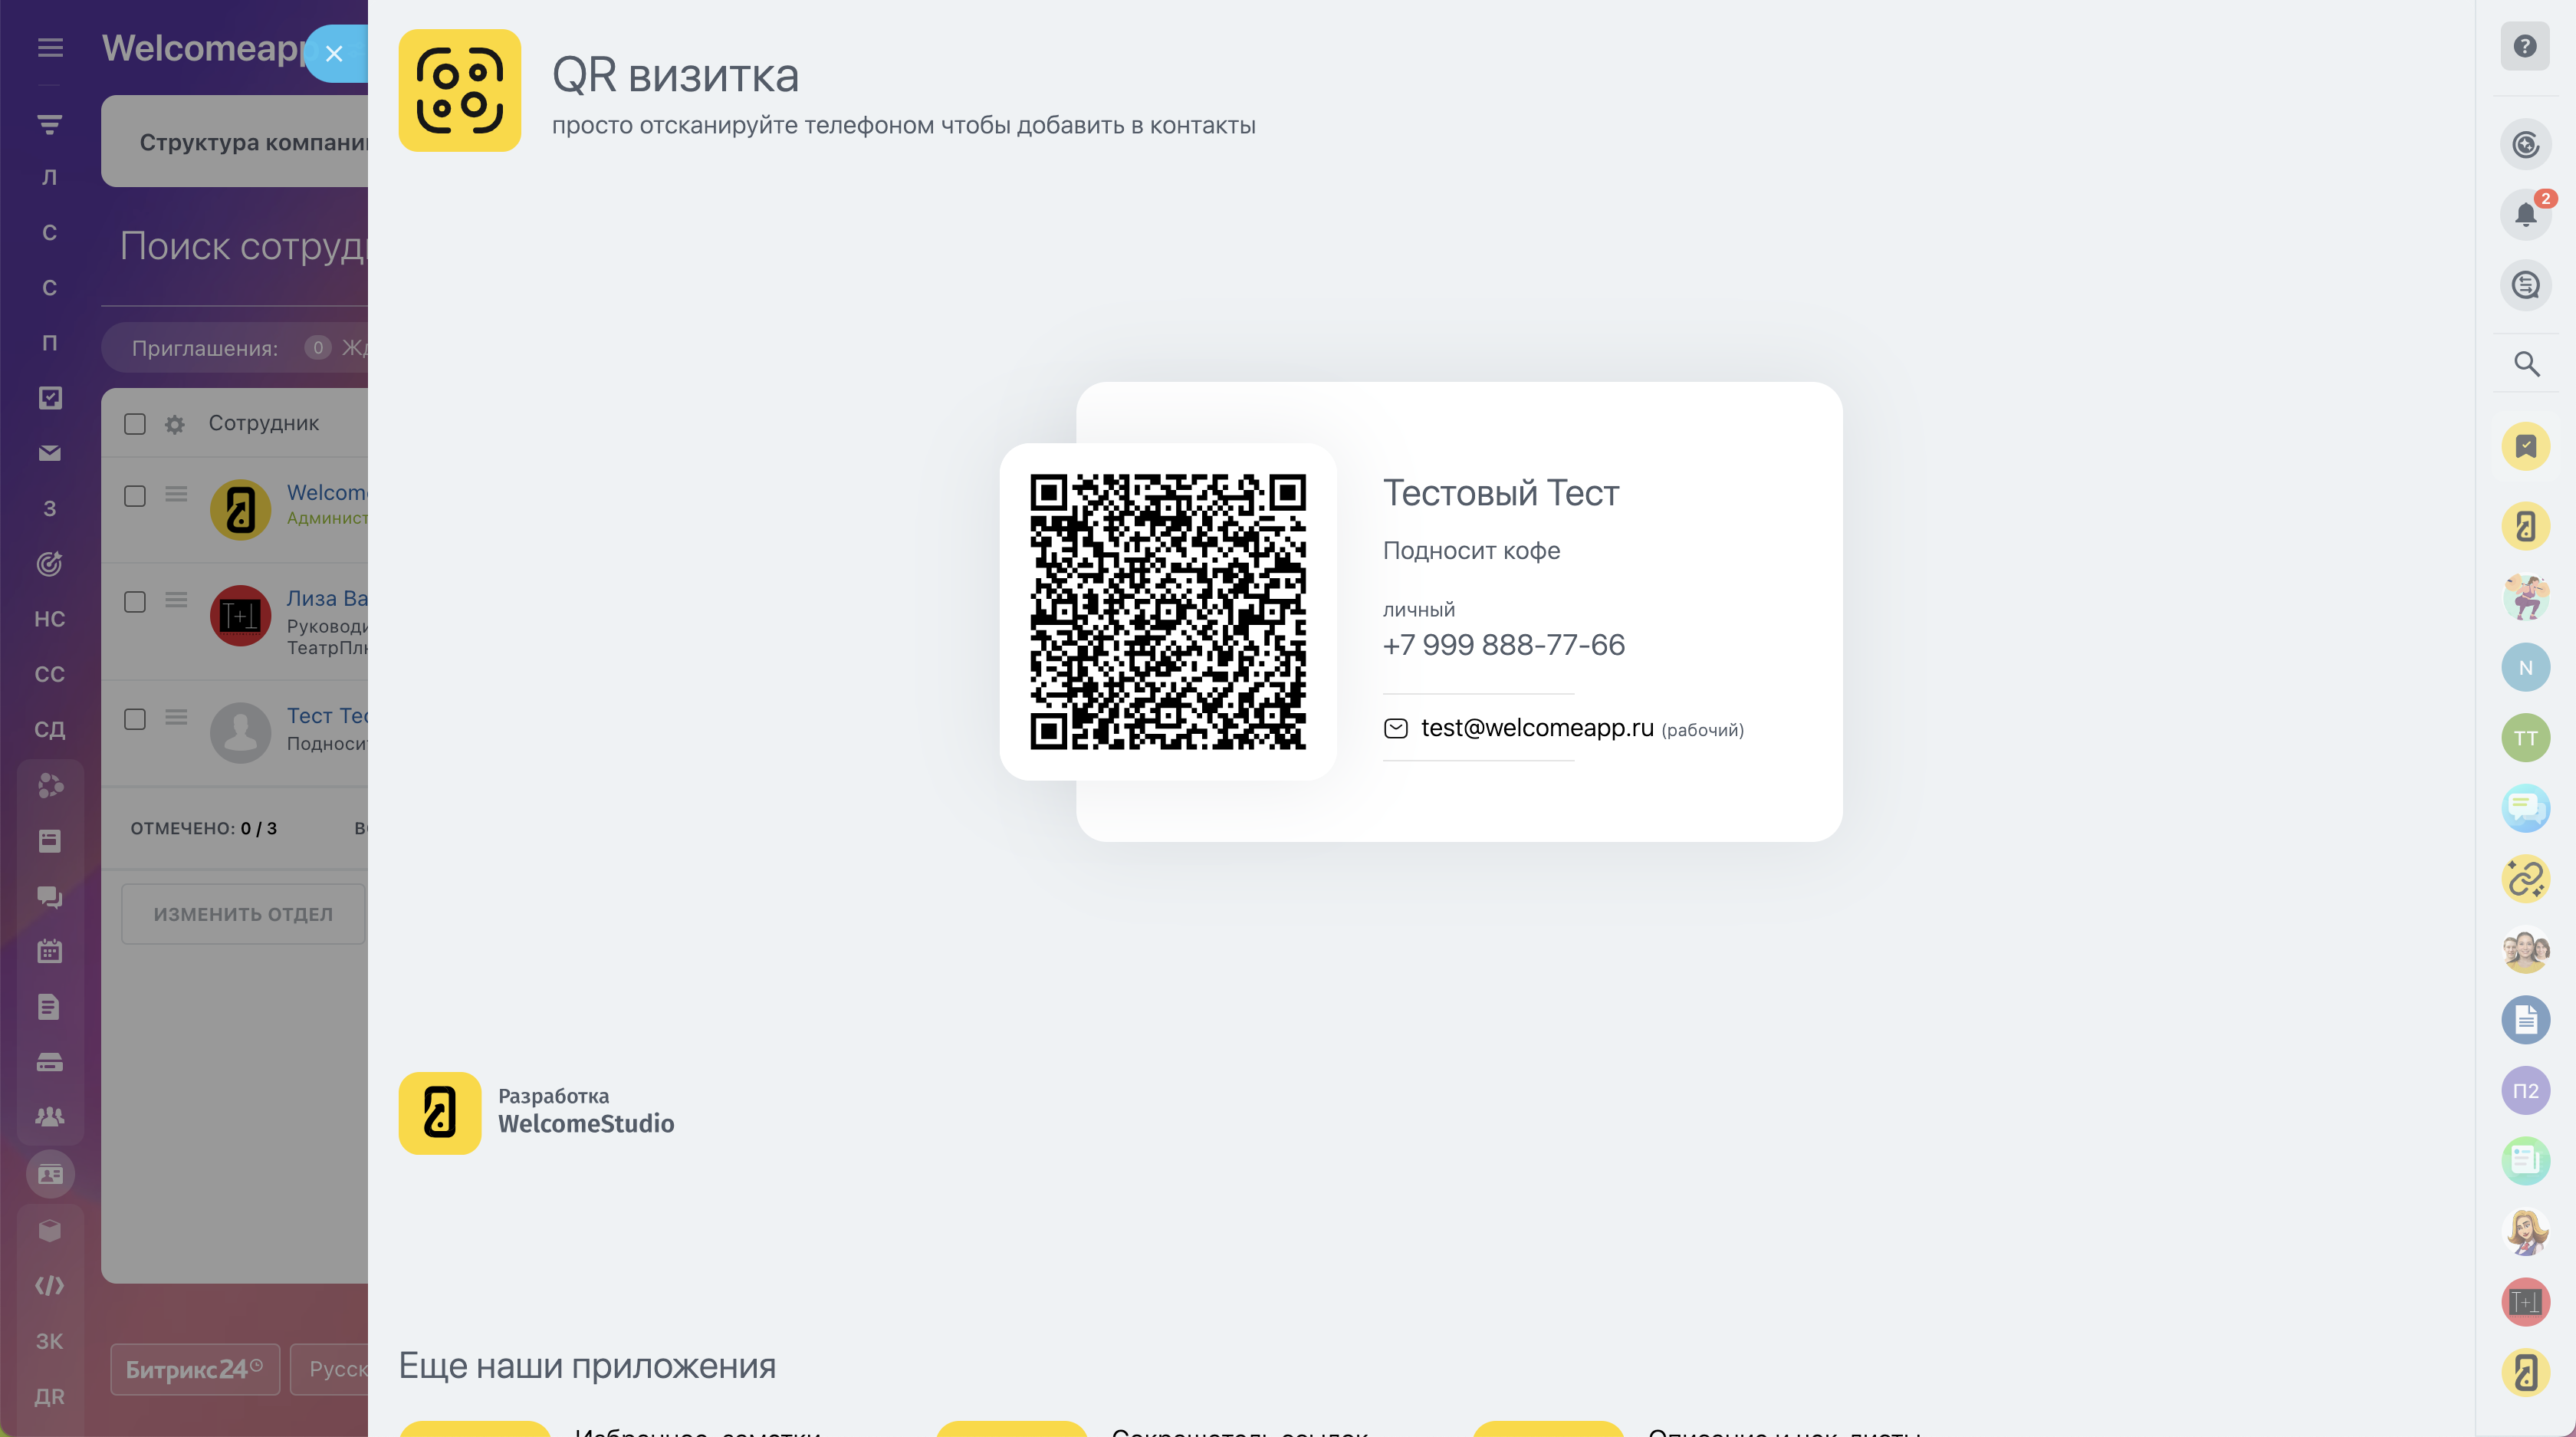Viewport: 2576px width, 1437px height.
Task: Open the calendar icon in left sidebar
Action: pyautogui.click(x=50, y=951)
